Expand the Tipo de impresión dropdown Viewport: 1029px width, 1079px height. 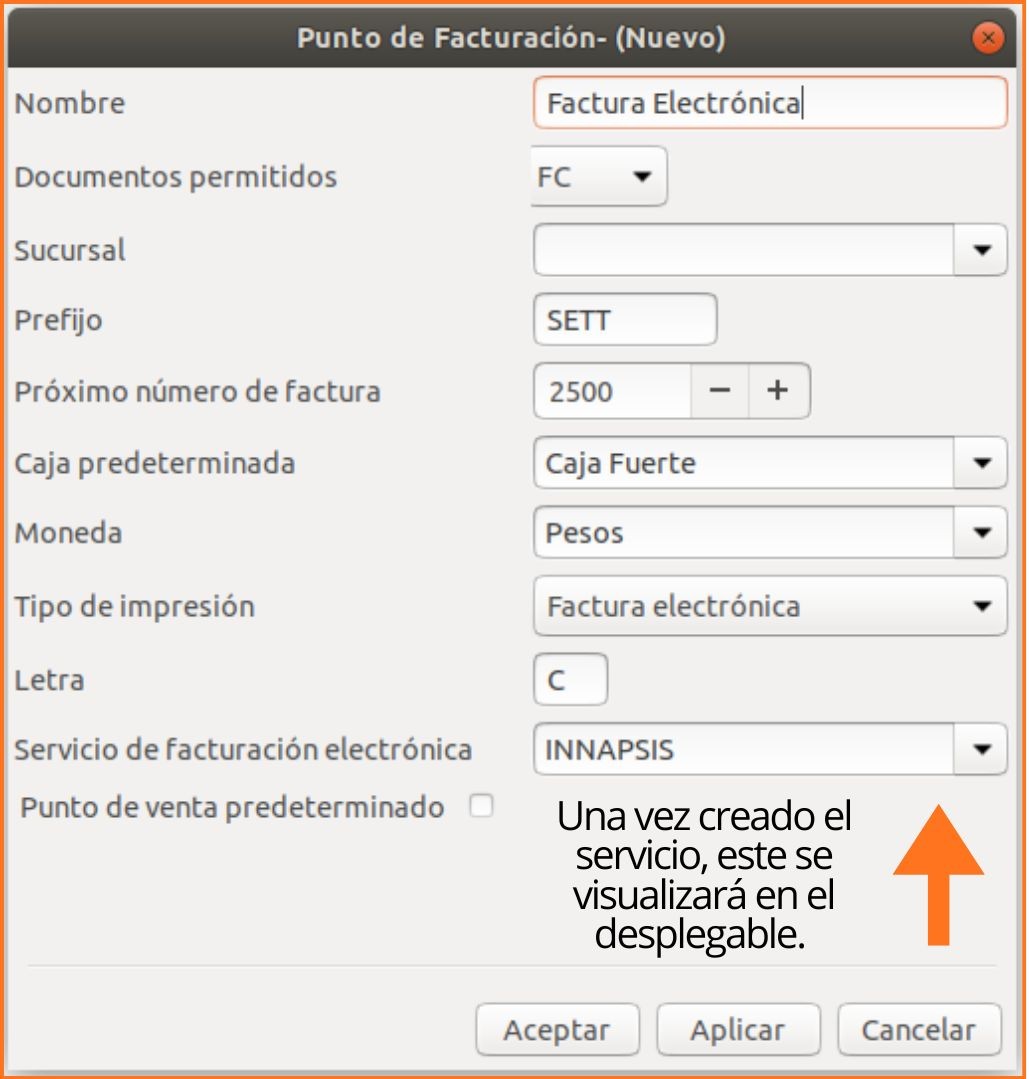click(x=981, y=606)
